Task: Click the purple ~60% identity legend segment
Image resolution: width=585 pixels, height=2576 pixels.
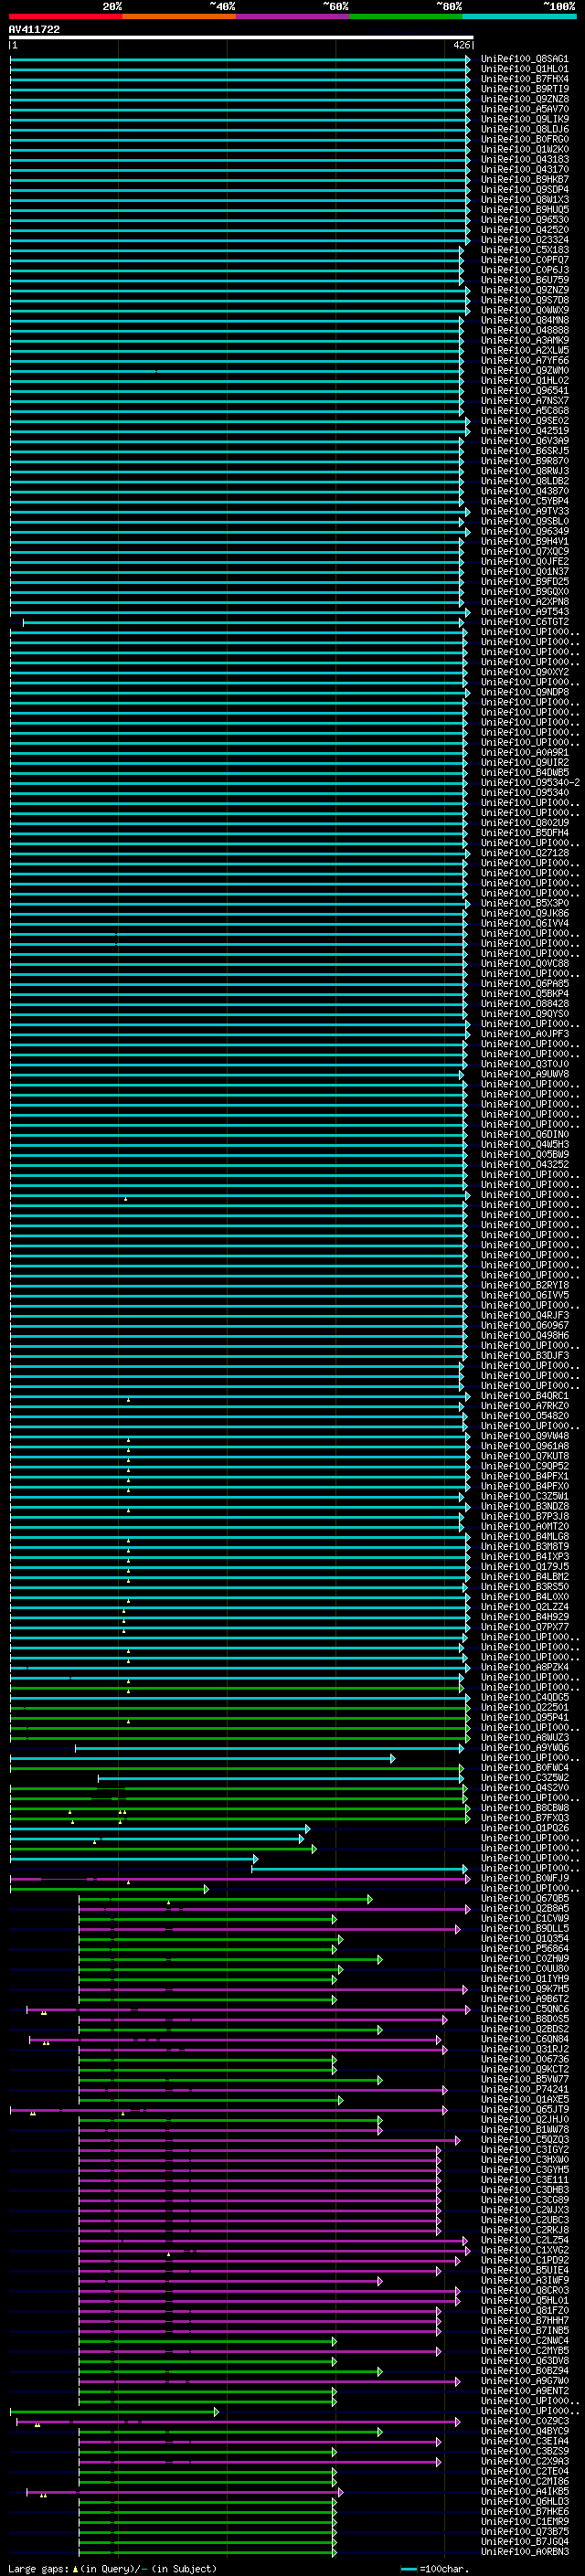Action: 292,16
